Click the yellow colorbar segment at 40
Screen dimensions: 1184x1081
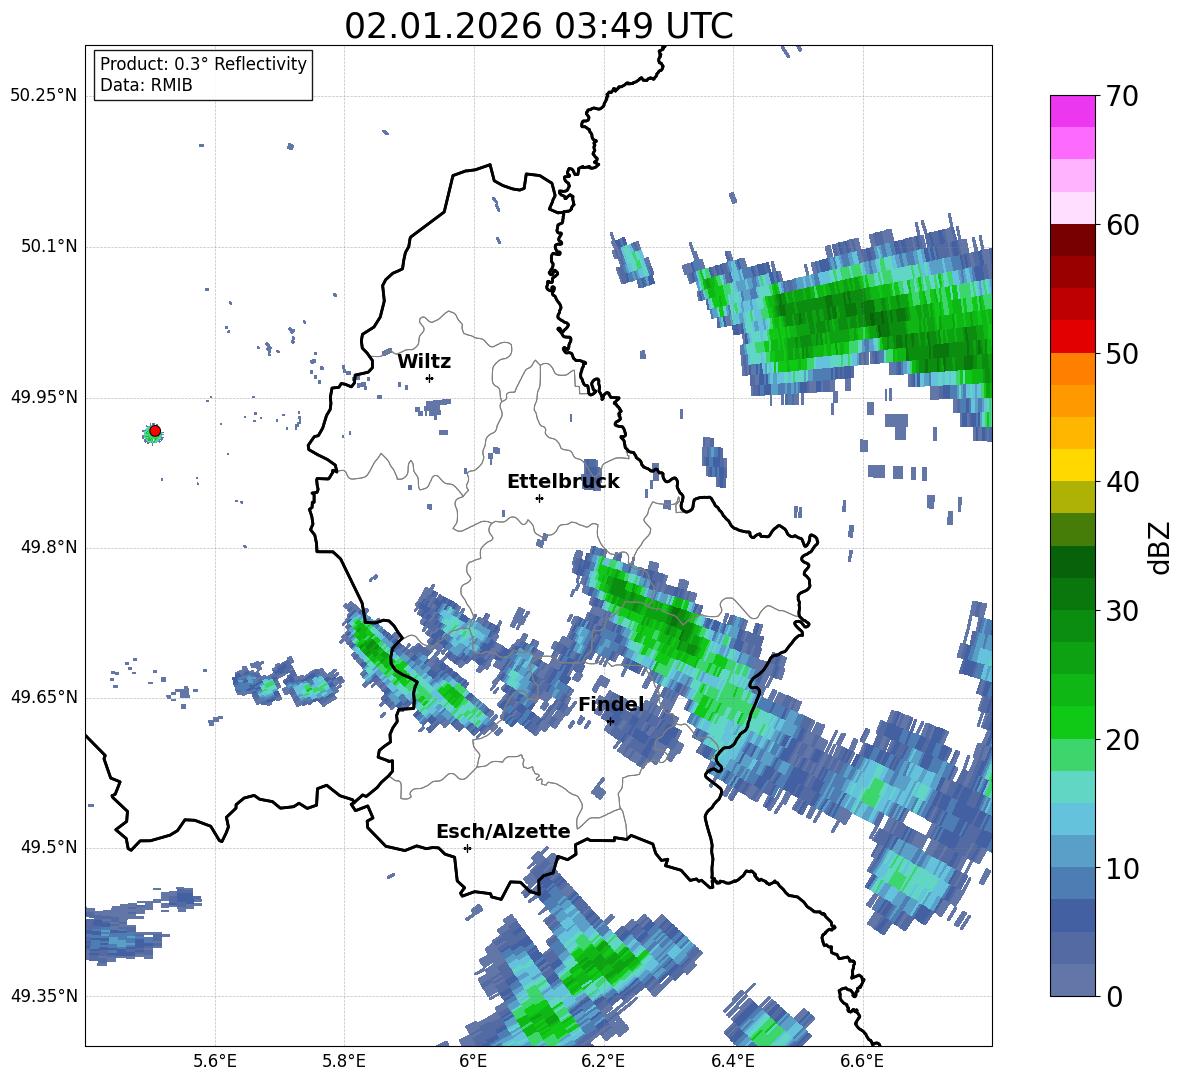click(1072, 466)
